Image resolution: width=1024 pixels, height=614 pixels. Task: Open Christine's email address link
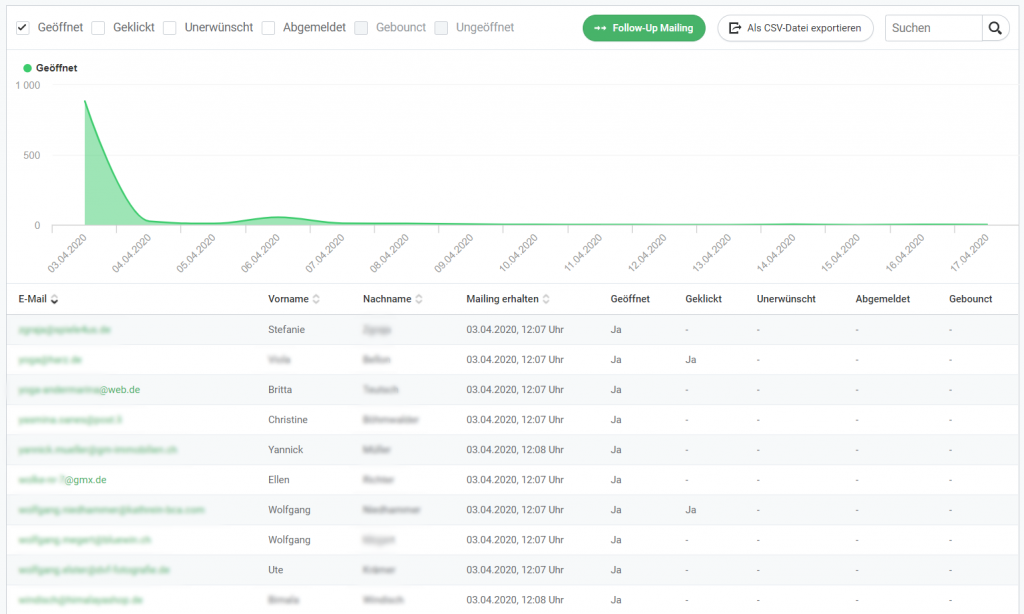70,420
